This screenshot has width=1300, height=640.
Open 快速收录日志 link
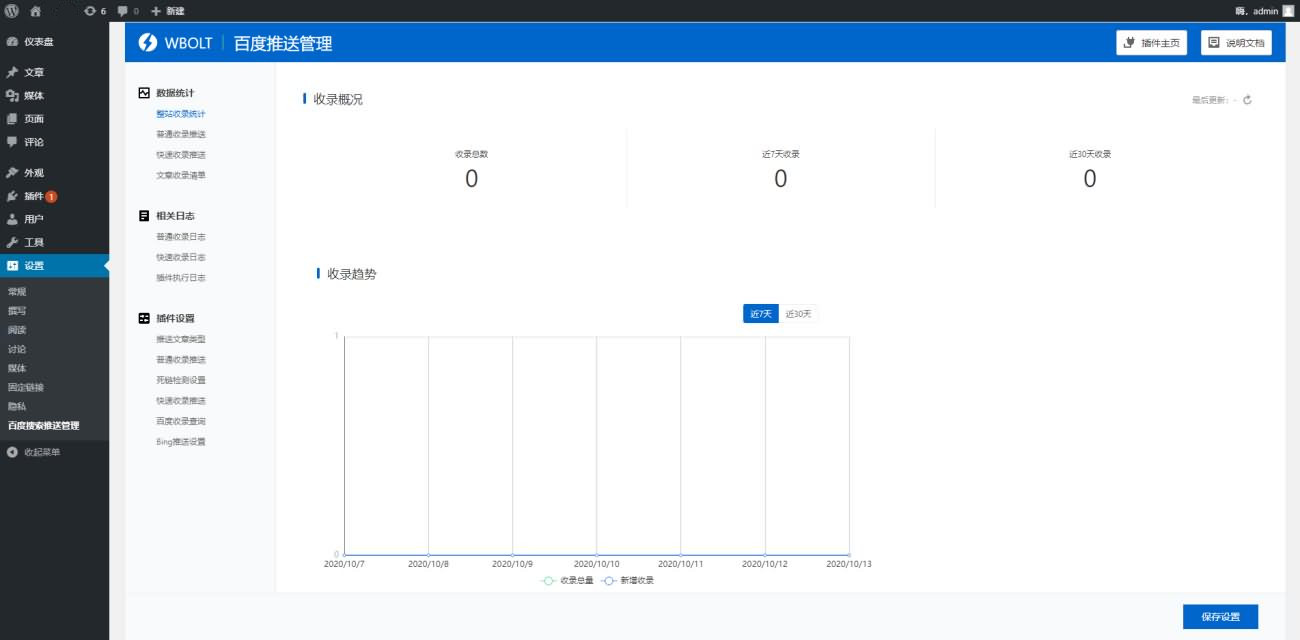[x=181, y=257]
